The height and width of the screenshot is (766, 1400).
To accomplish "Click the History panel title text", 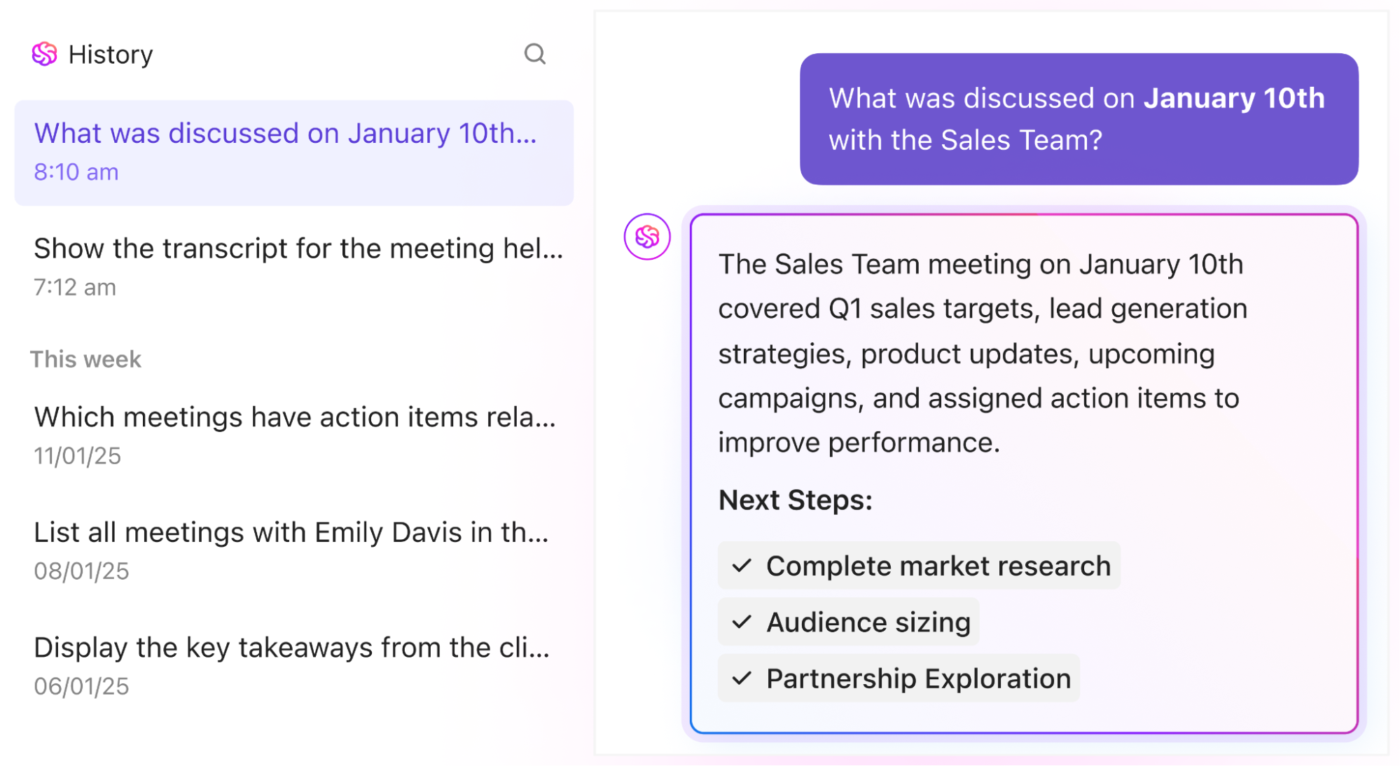I will (110, 54).
